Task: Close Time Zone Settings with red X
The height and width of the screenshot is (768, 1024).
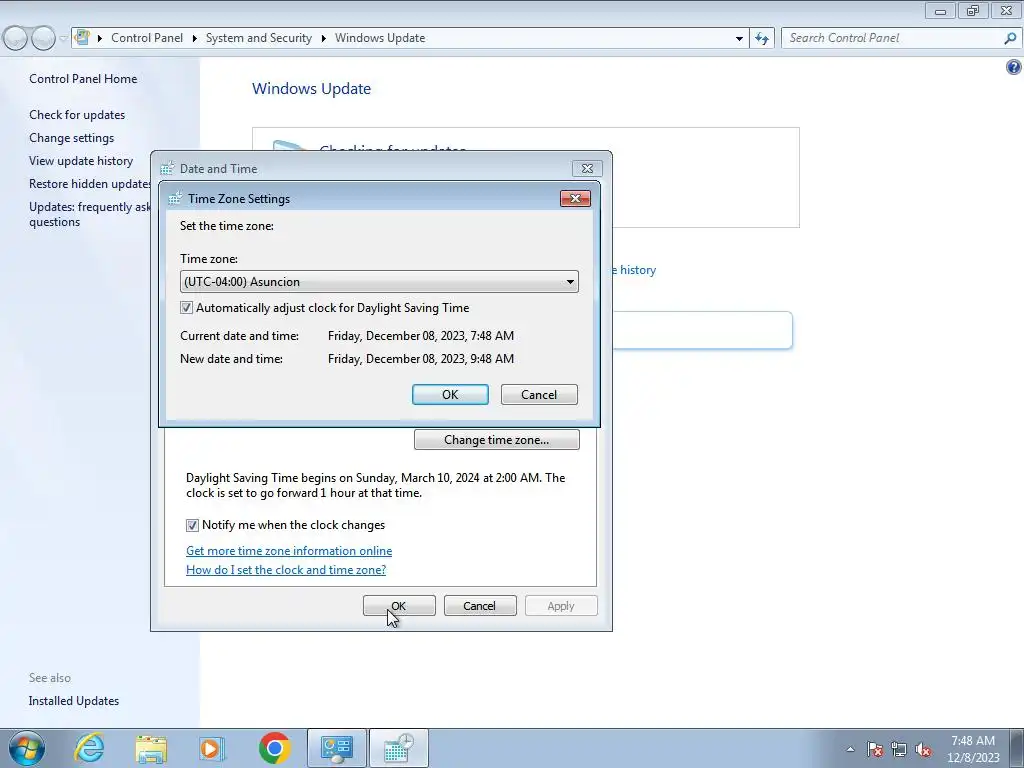Action: 575,199
